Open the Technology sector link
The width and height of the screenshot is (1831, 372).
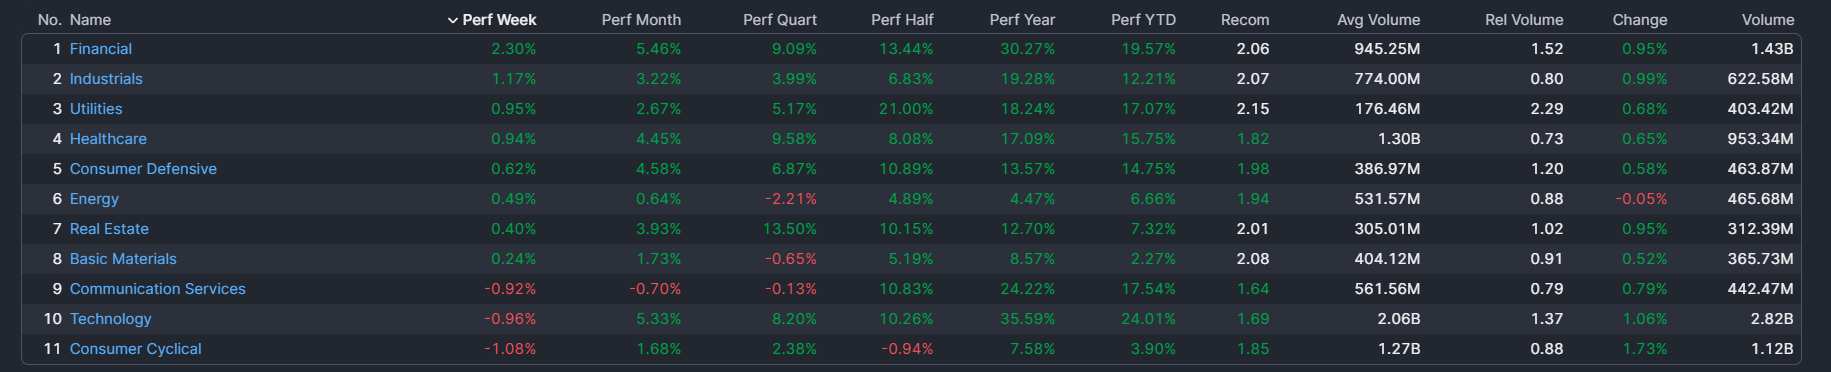[x=111, y=319]
